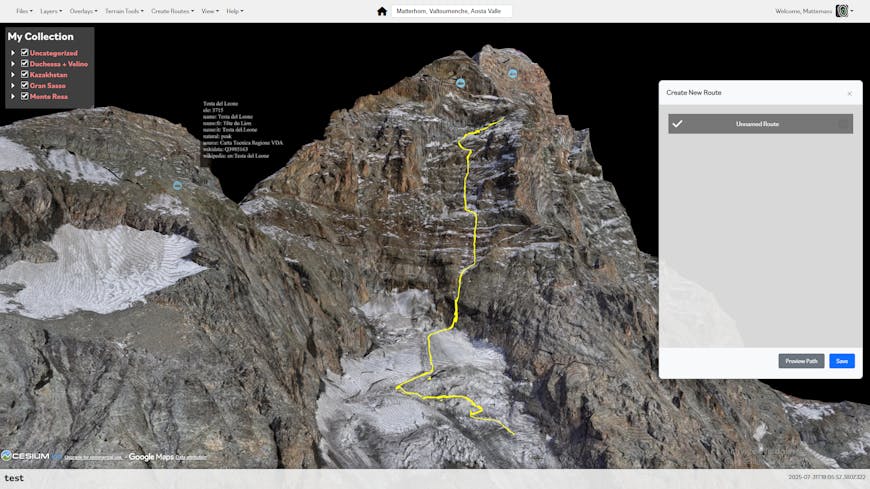Screen dimensions: 870x489
Task: Uncheck the Duchessa + Velino checkbox
Action: point(24,63)
